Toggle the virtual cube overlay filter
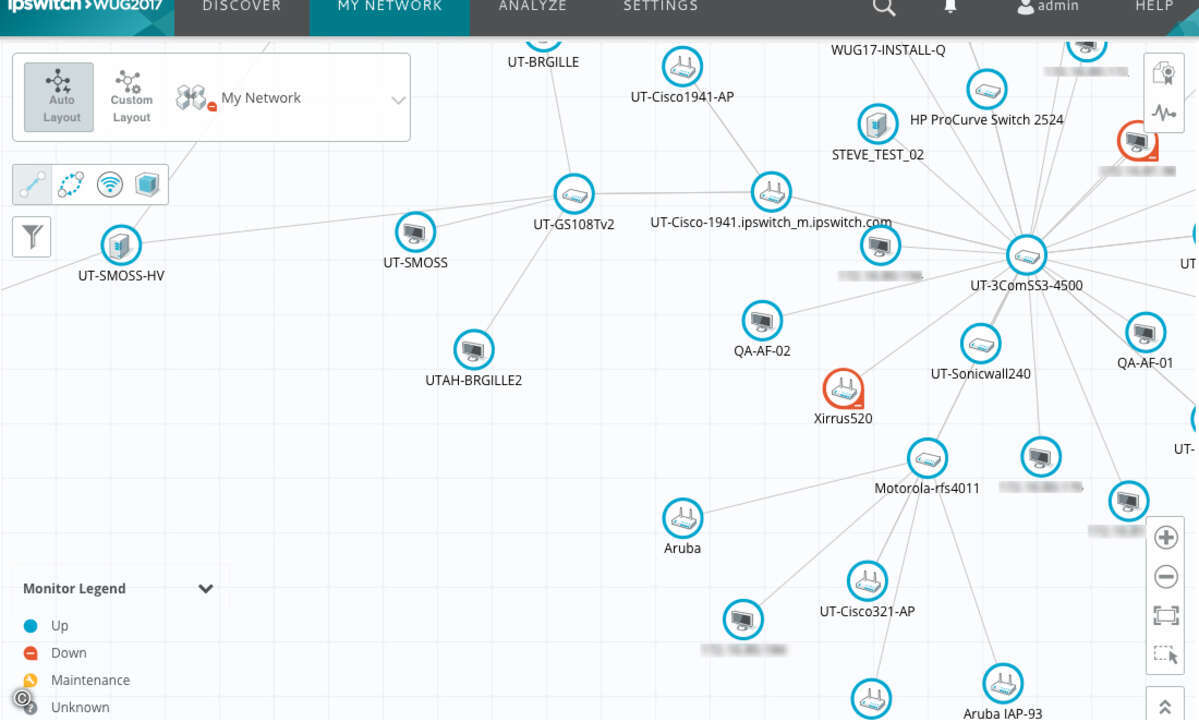 point(147,185)
